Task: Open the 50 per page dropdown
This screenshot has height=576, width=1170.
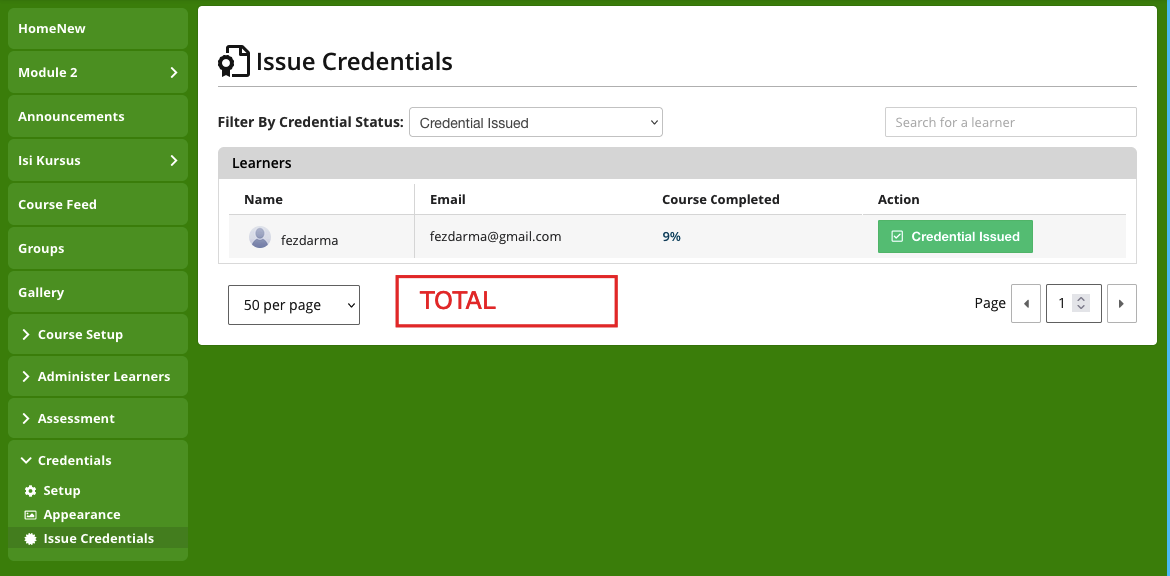Action: click(294, 304)
